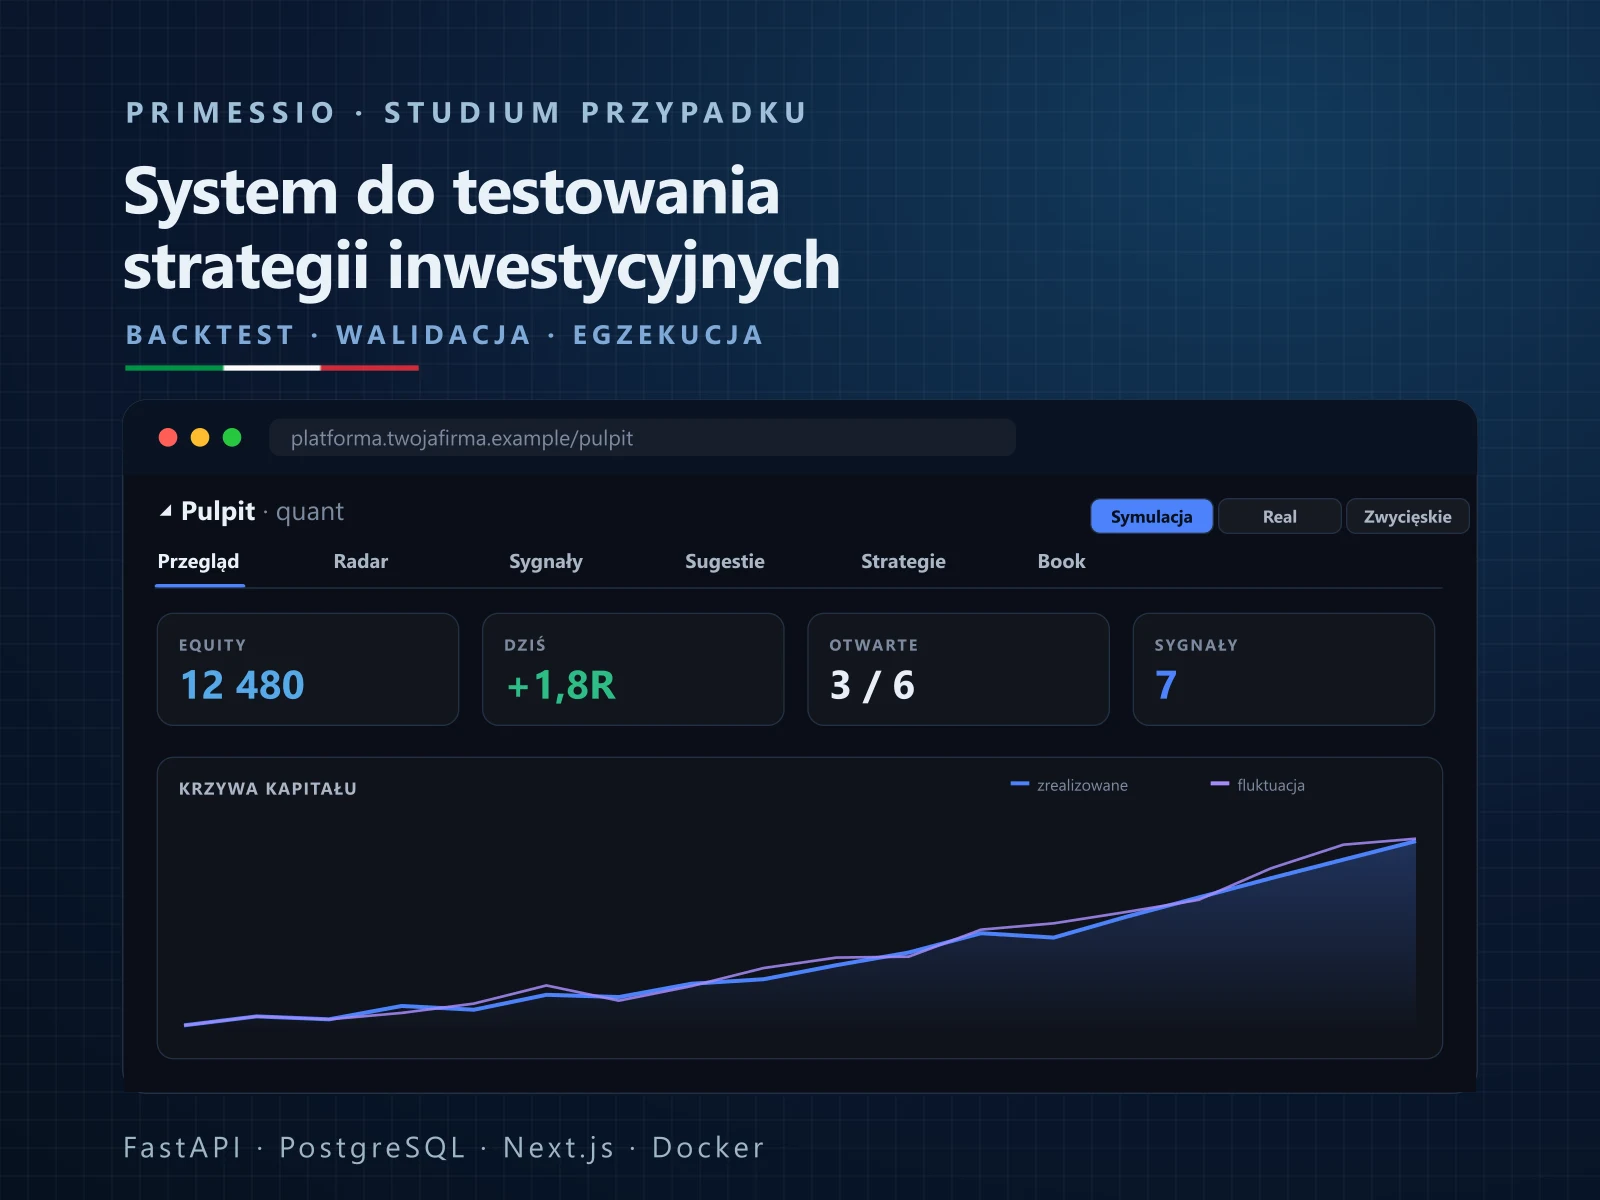This screenshot has height=1200, width=1600.
Task: Open the Strategie tab
Action: click(903, 562)
